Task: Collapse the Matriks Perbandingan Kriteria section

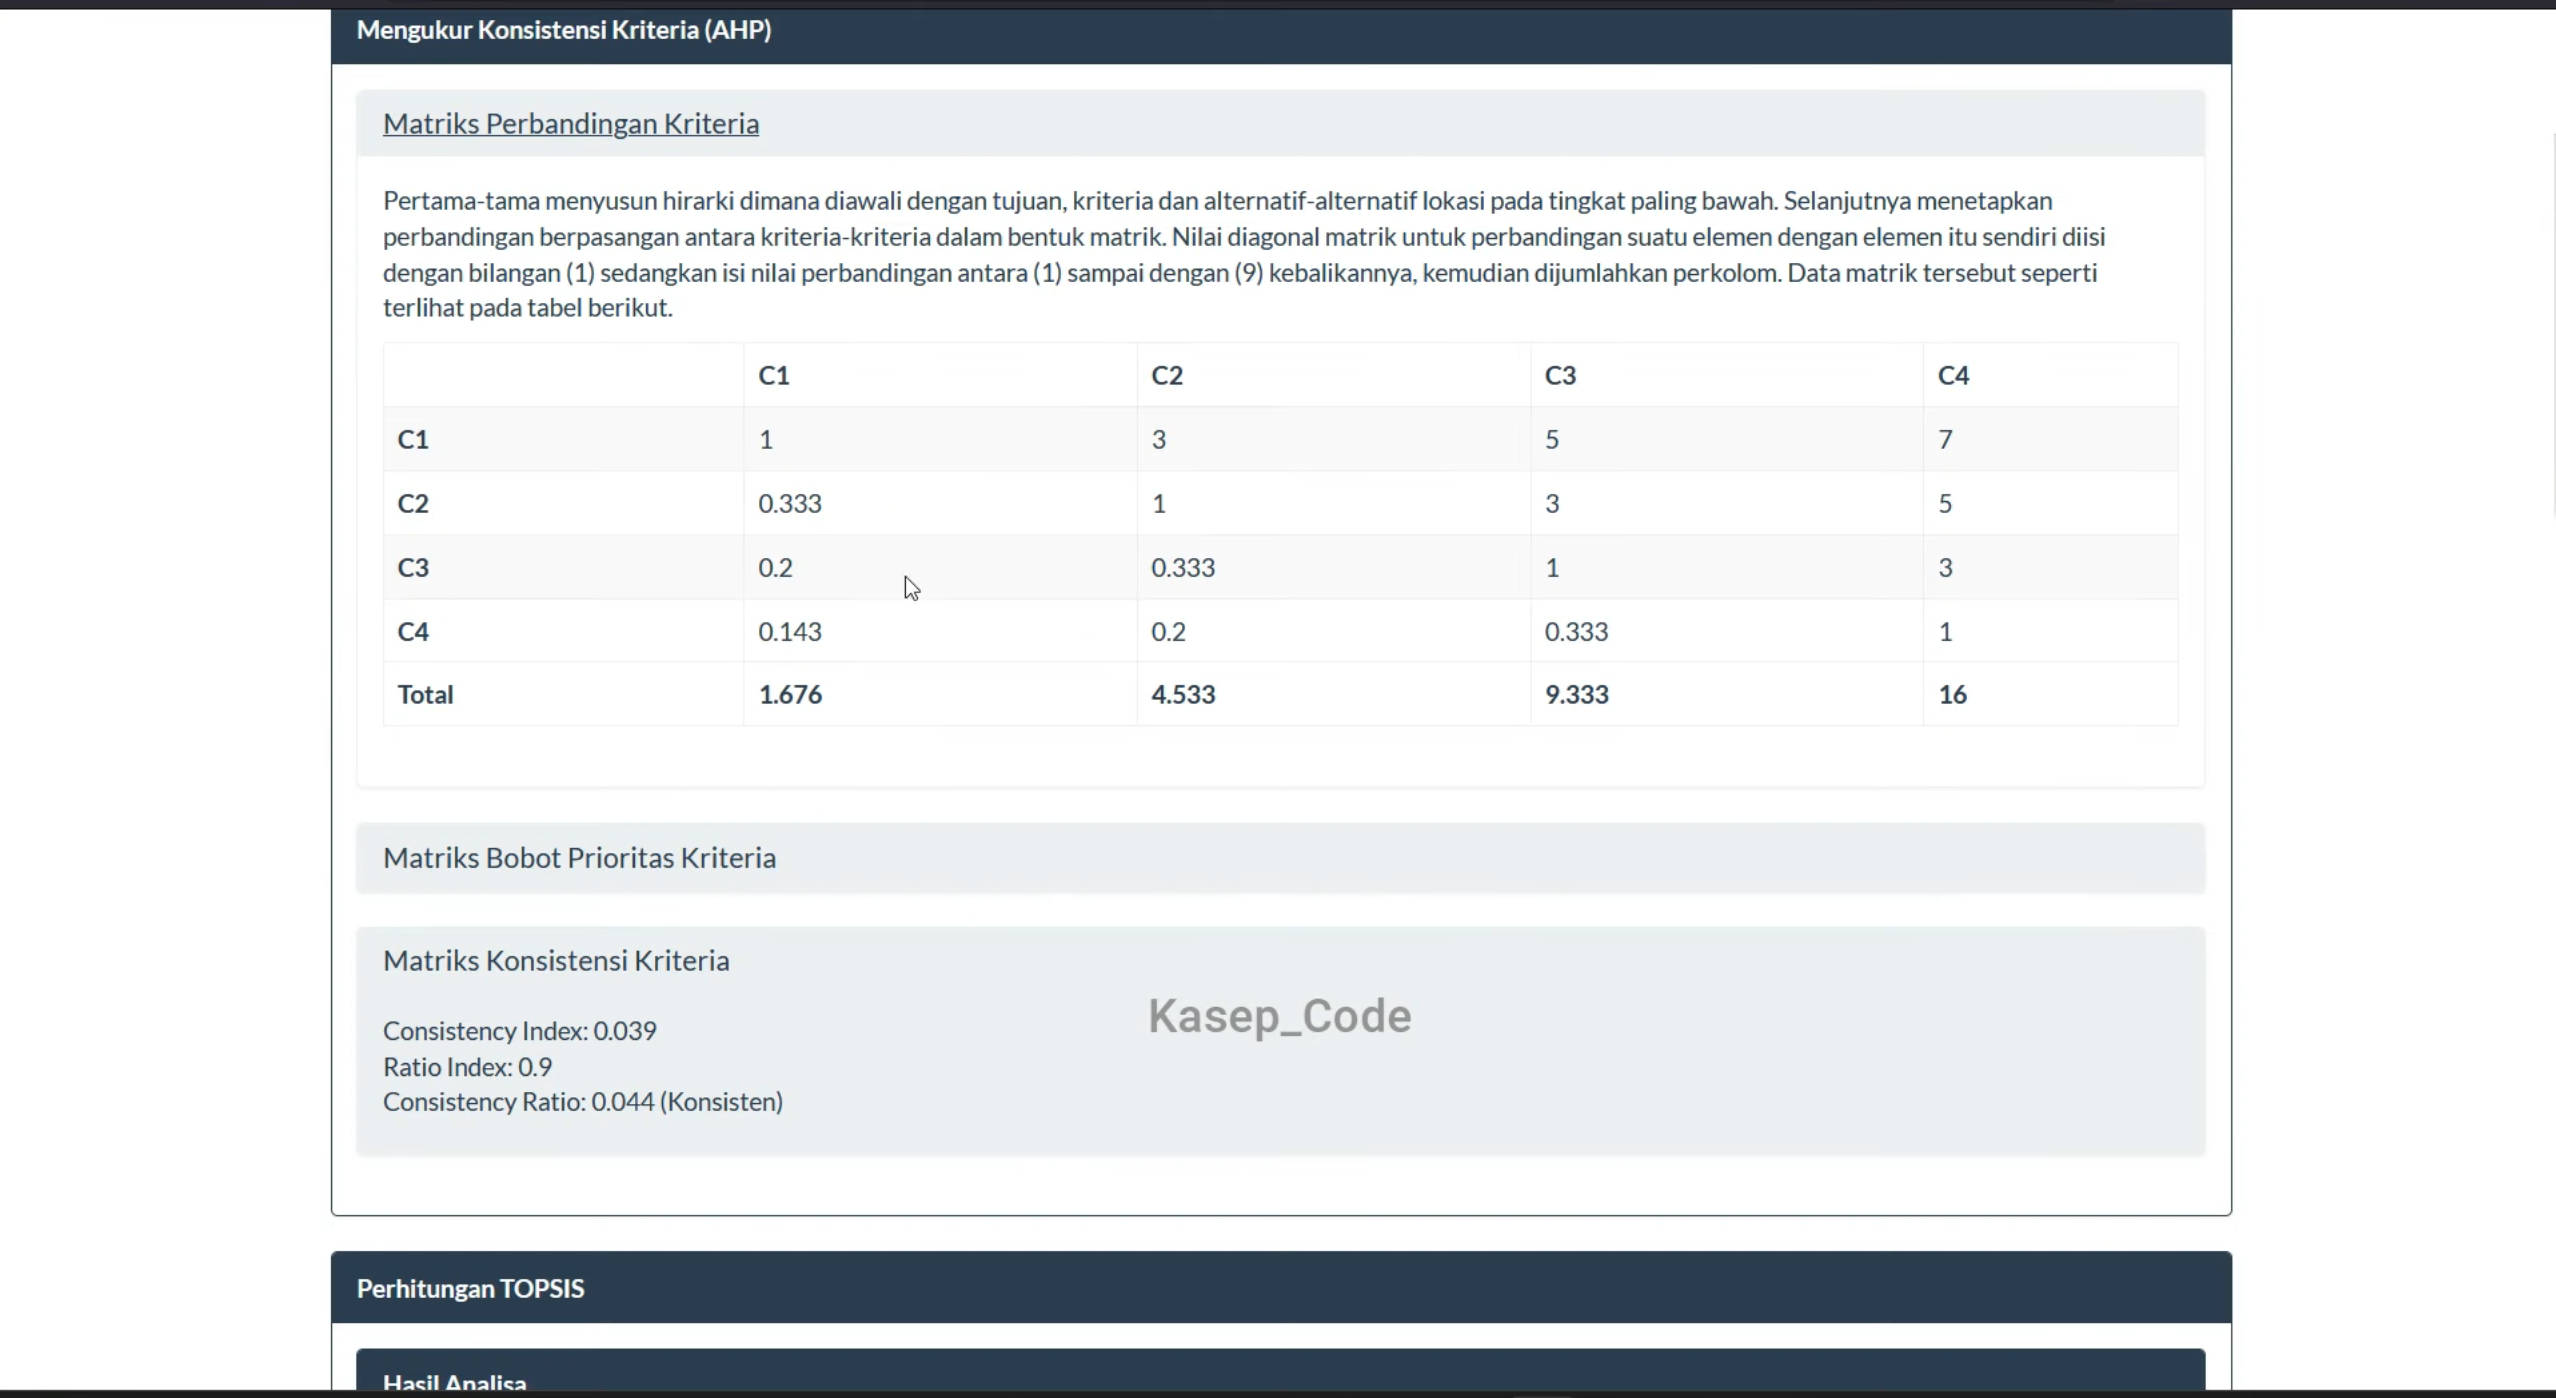Action: click(570, 124)
